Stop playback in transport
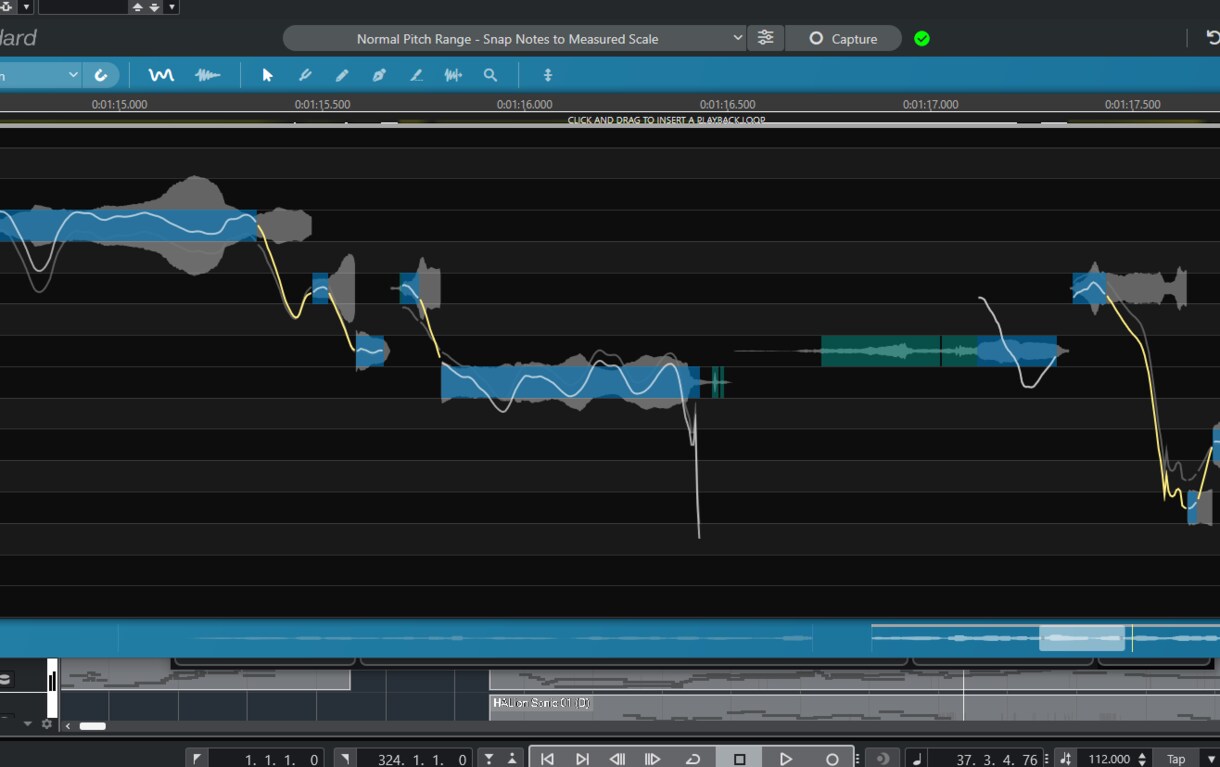 [740, 759]
